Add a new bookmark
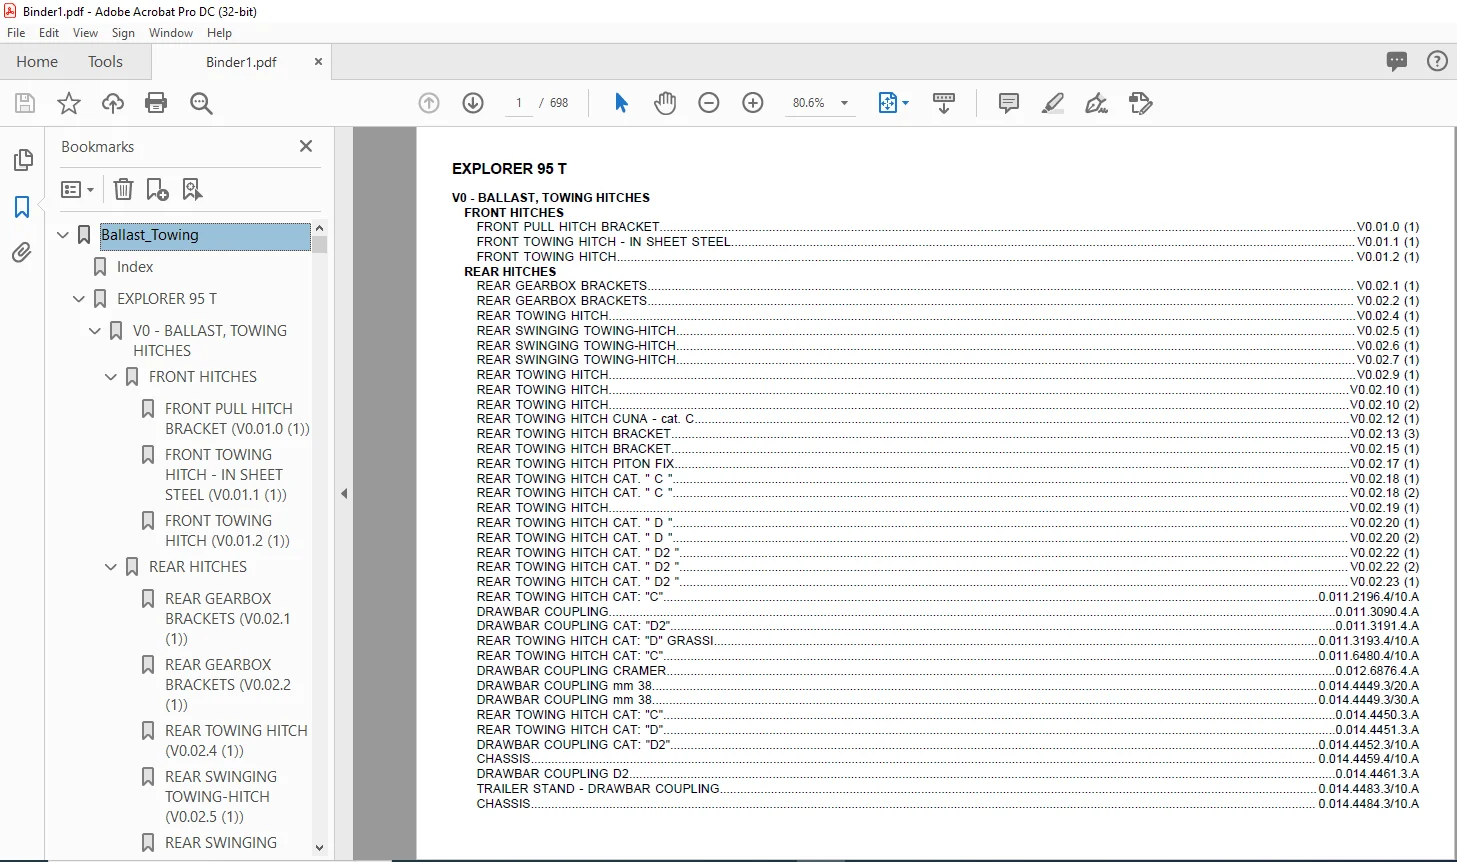The width and height of the screenshot is (1457, 862). click(157, 189)
